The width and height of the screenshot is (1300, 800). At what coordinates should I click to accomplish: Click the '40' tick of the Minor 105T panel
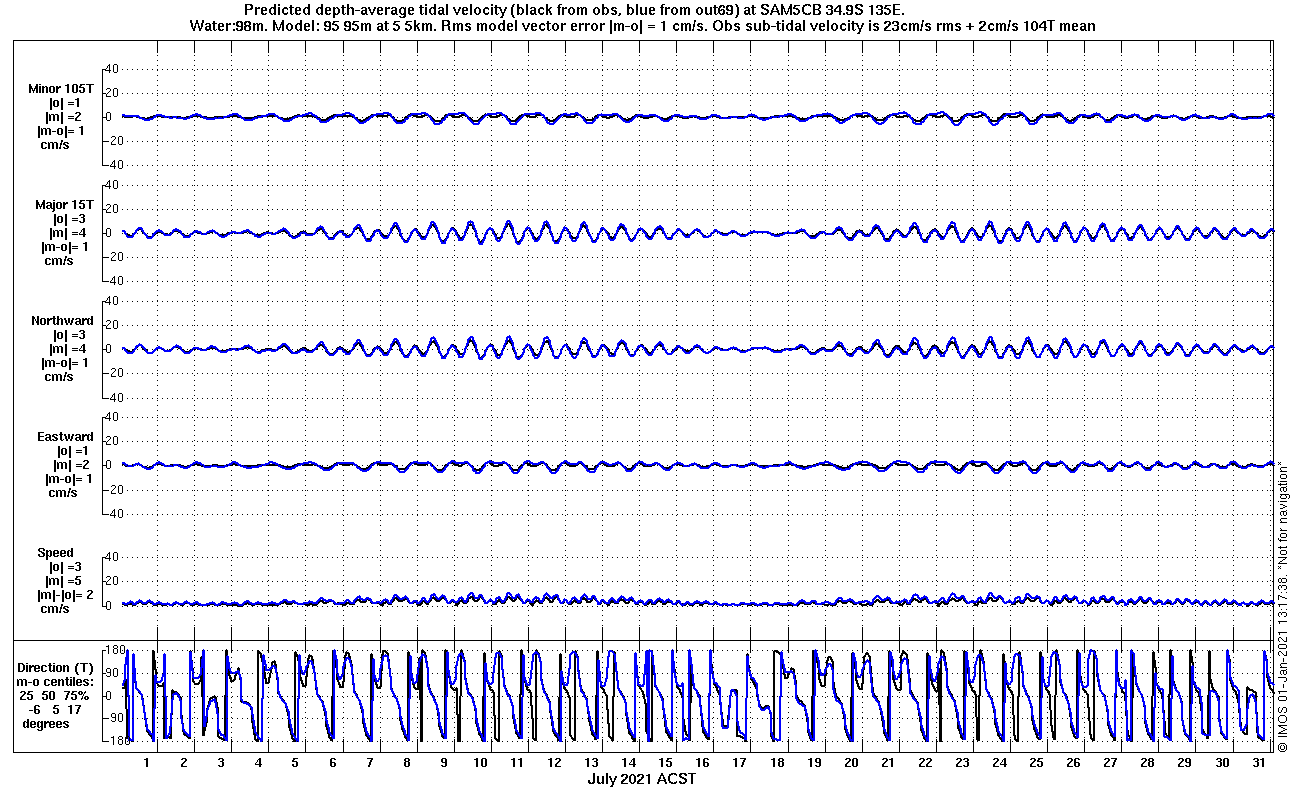click(x=112, y=69)
